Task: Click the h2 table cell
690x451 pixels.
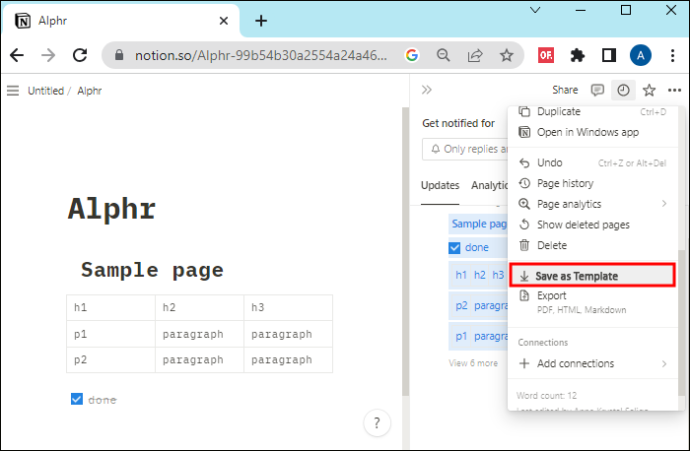Action: coord(199,308)
